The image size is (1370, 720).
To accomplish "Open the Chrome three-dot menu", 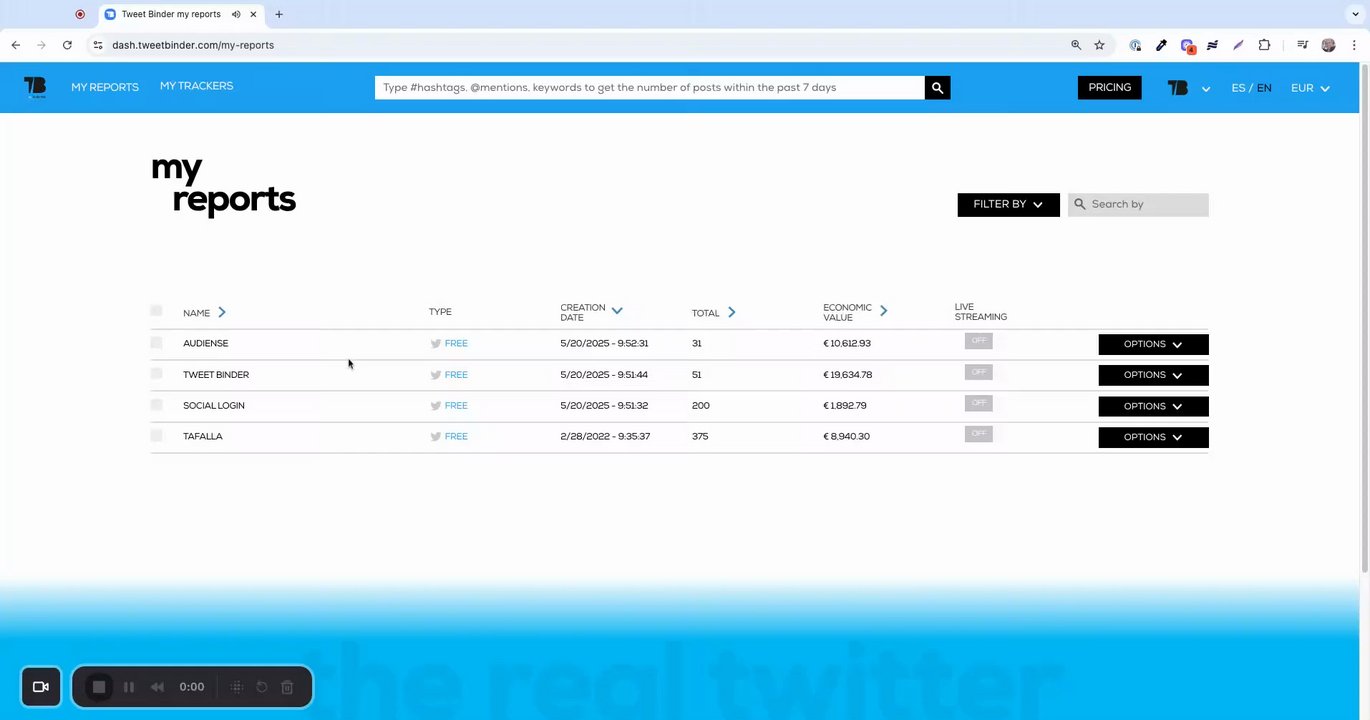I will click(x=1354, y=45).
